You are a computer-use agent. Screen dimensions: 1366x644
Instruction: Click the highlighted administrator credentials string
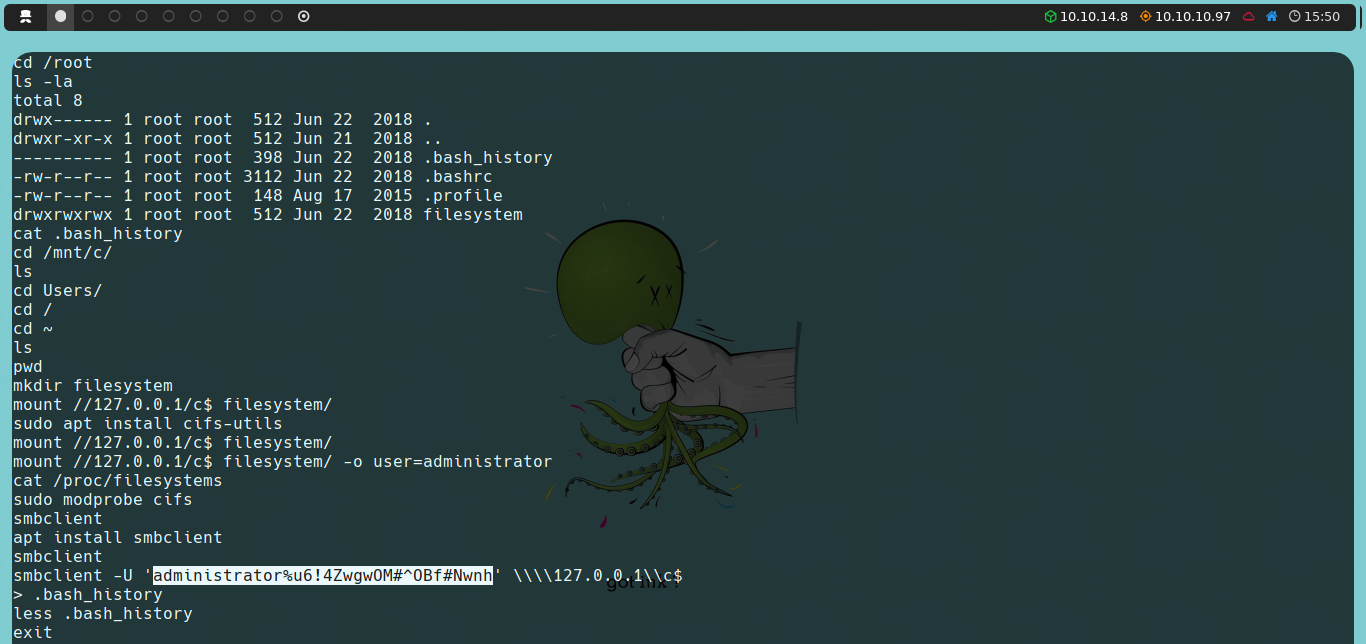click(323, 576)
